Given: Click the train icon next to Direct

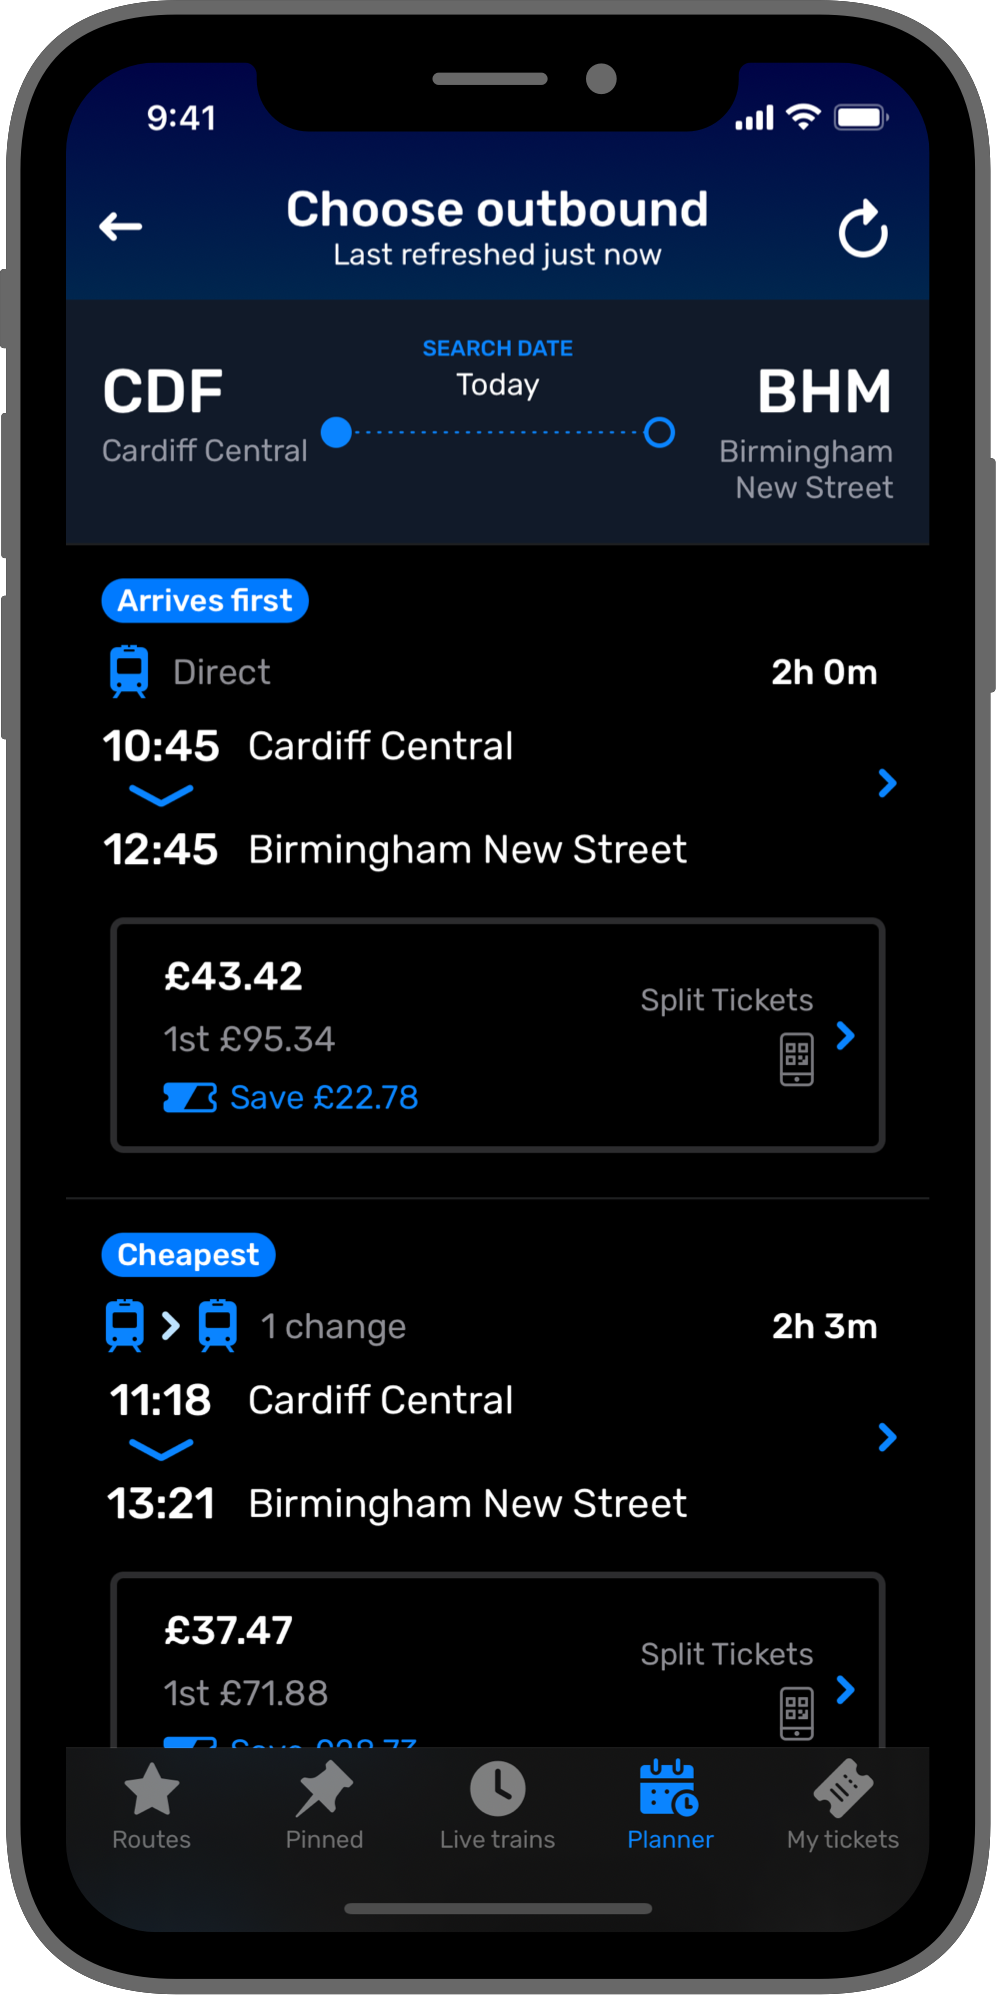Looking at the screenshot, I should (127, 671).
